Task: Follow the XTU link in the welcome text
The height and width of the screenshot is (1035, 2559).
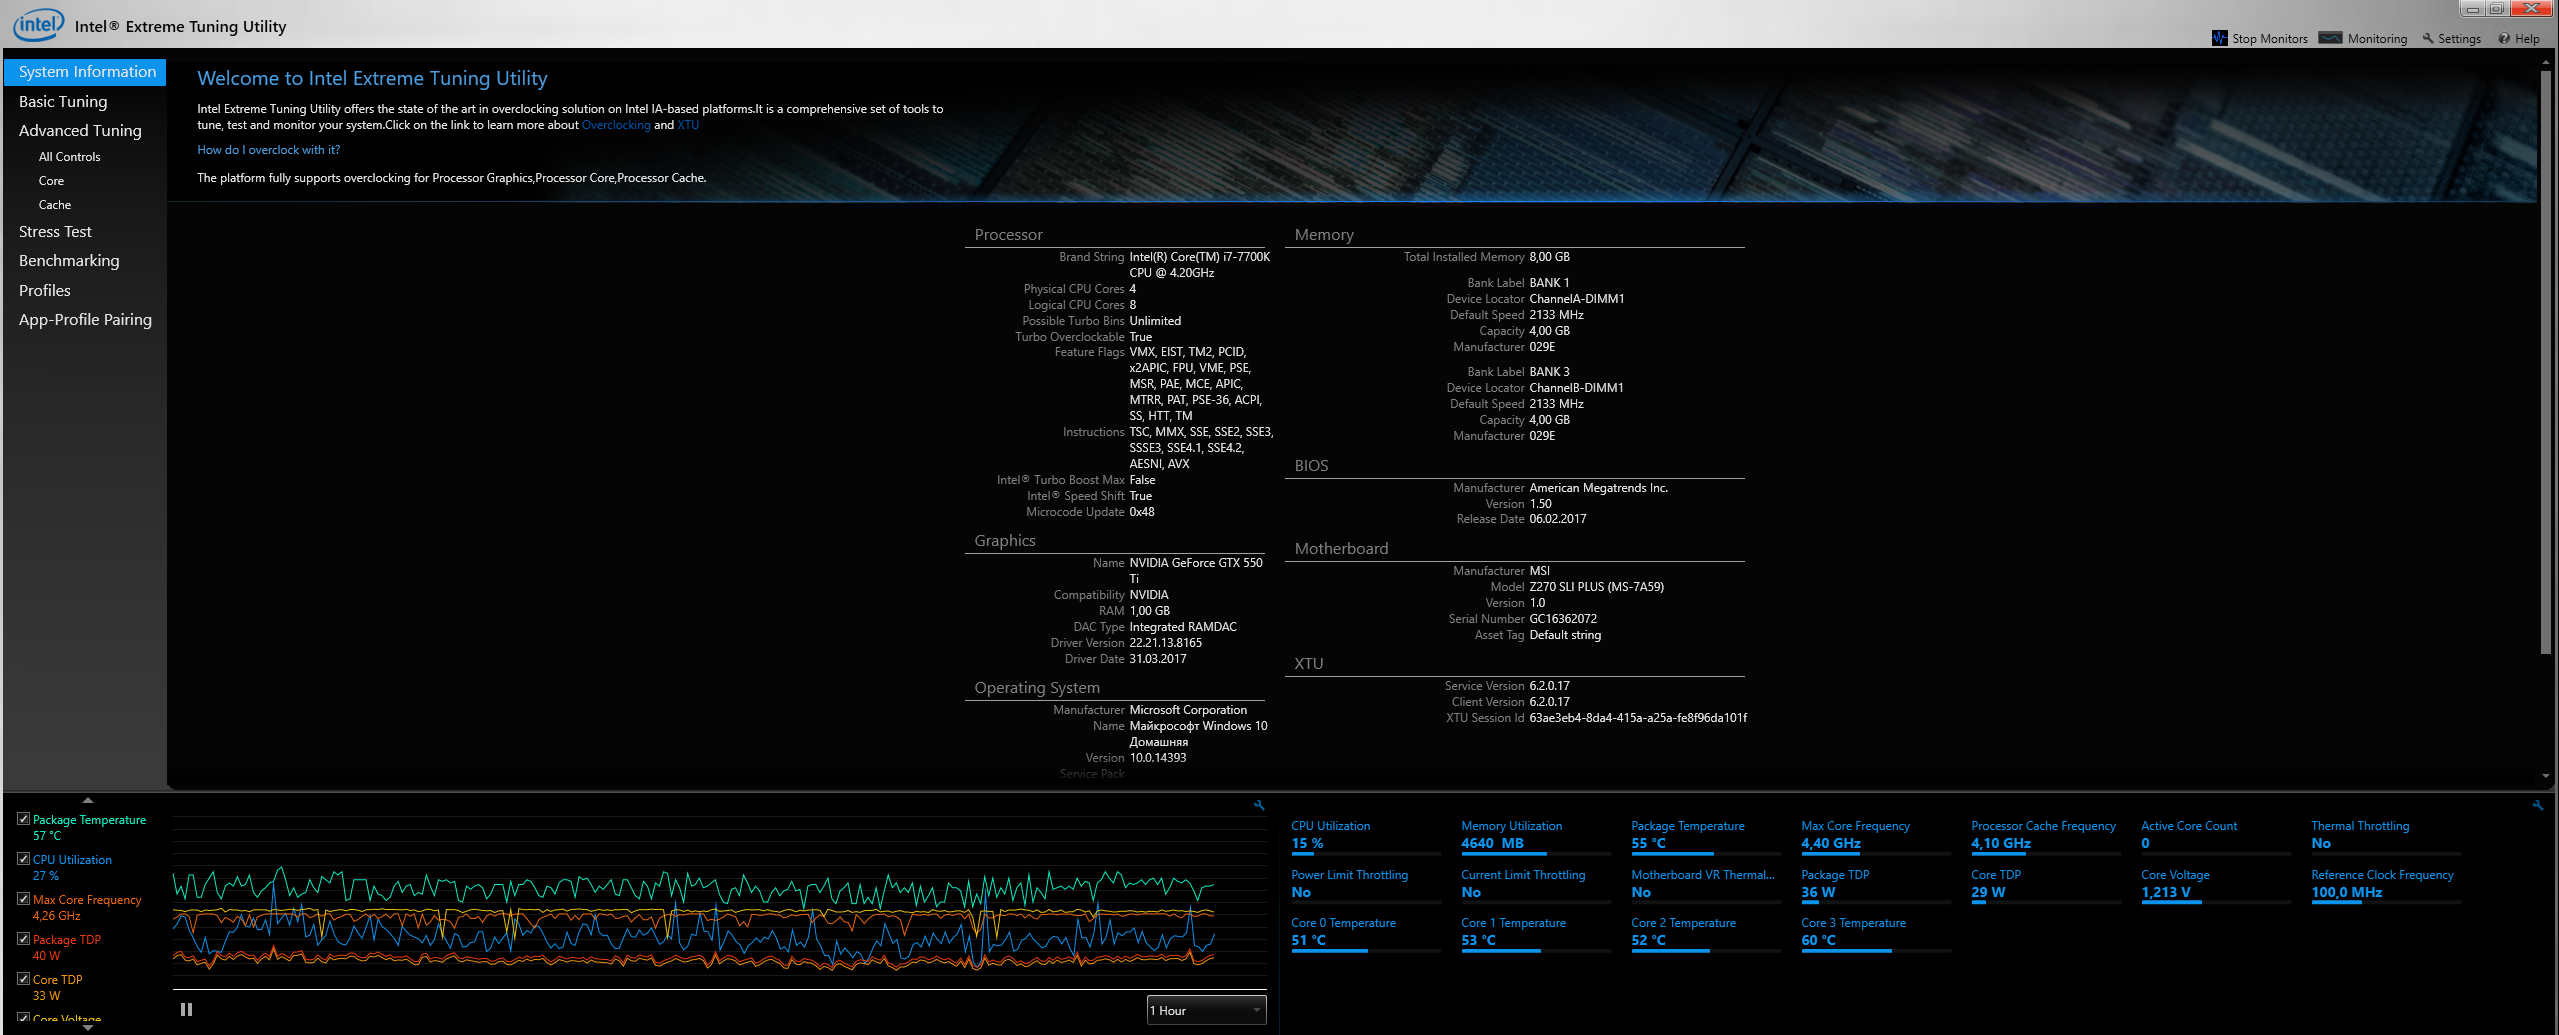Action: [x=688, y=125]
